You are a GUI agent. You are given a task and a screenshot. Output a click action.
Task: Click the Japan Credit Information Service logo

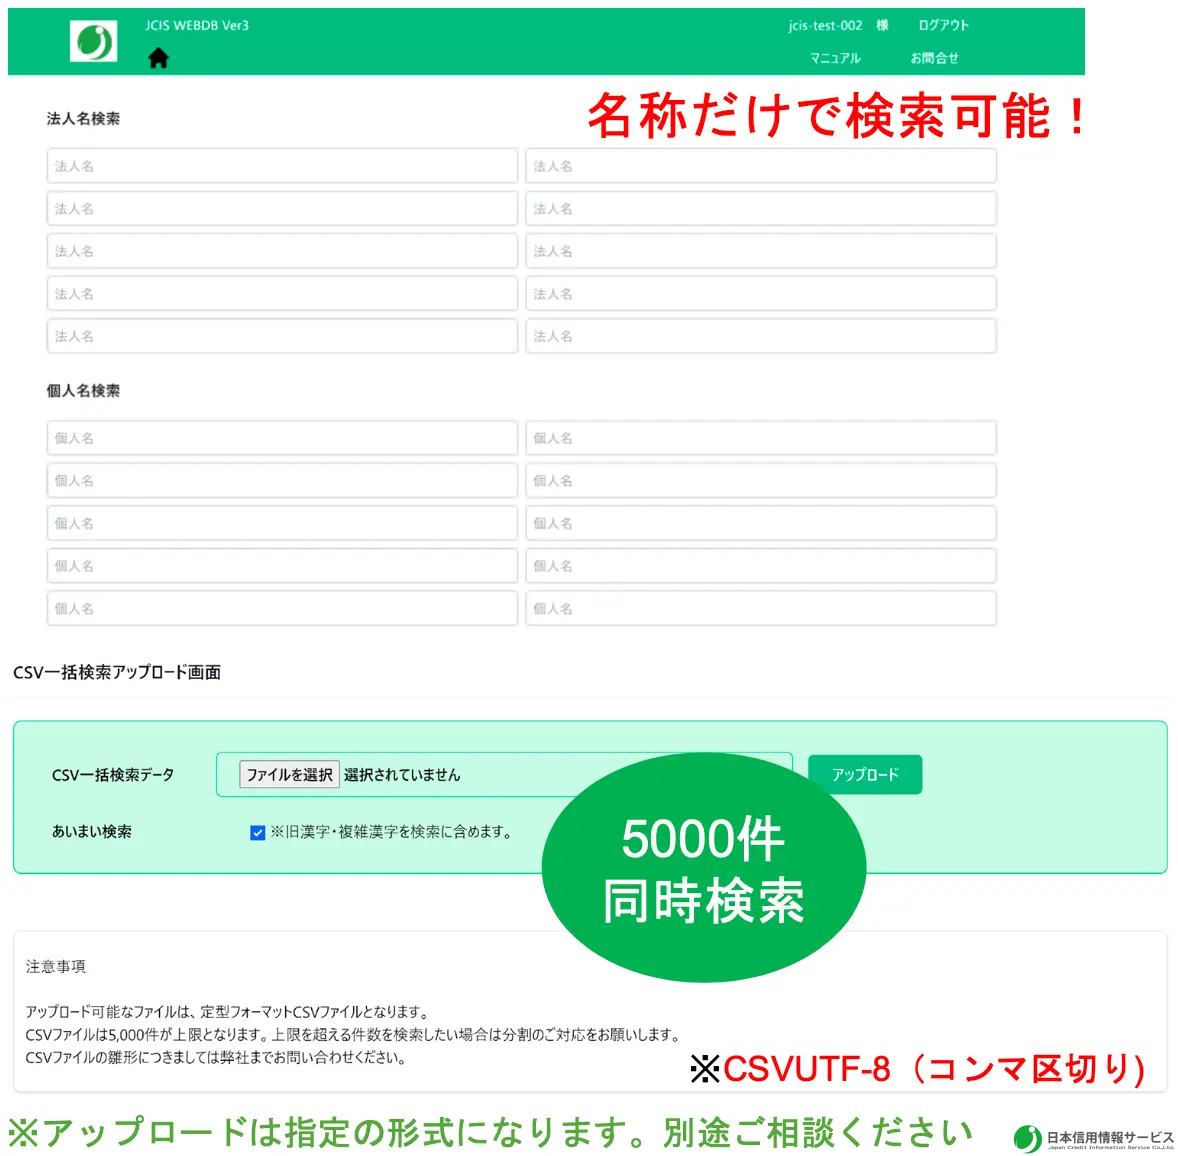pyautogui.click(x=1094, y=1138)
